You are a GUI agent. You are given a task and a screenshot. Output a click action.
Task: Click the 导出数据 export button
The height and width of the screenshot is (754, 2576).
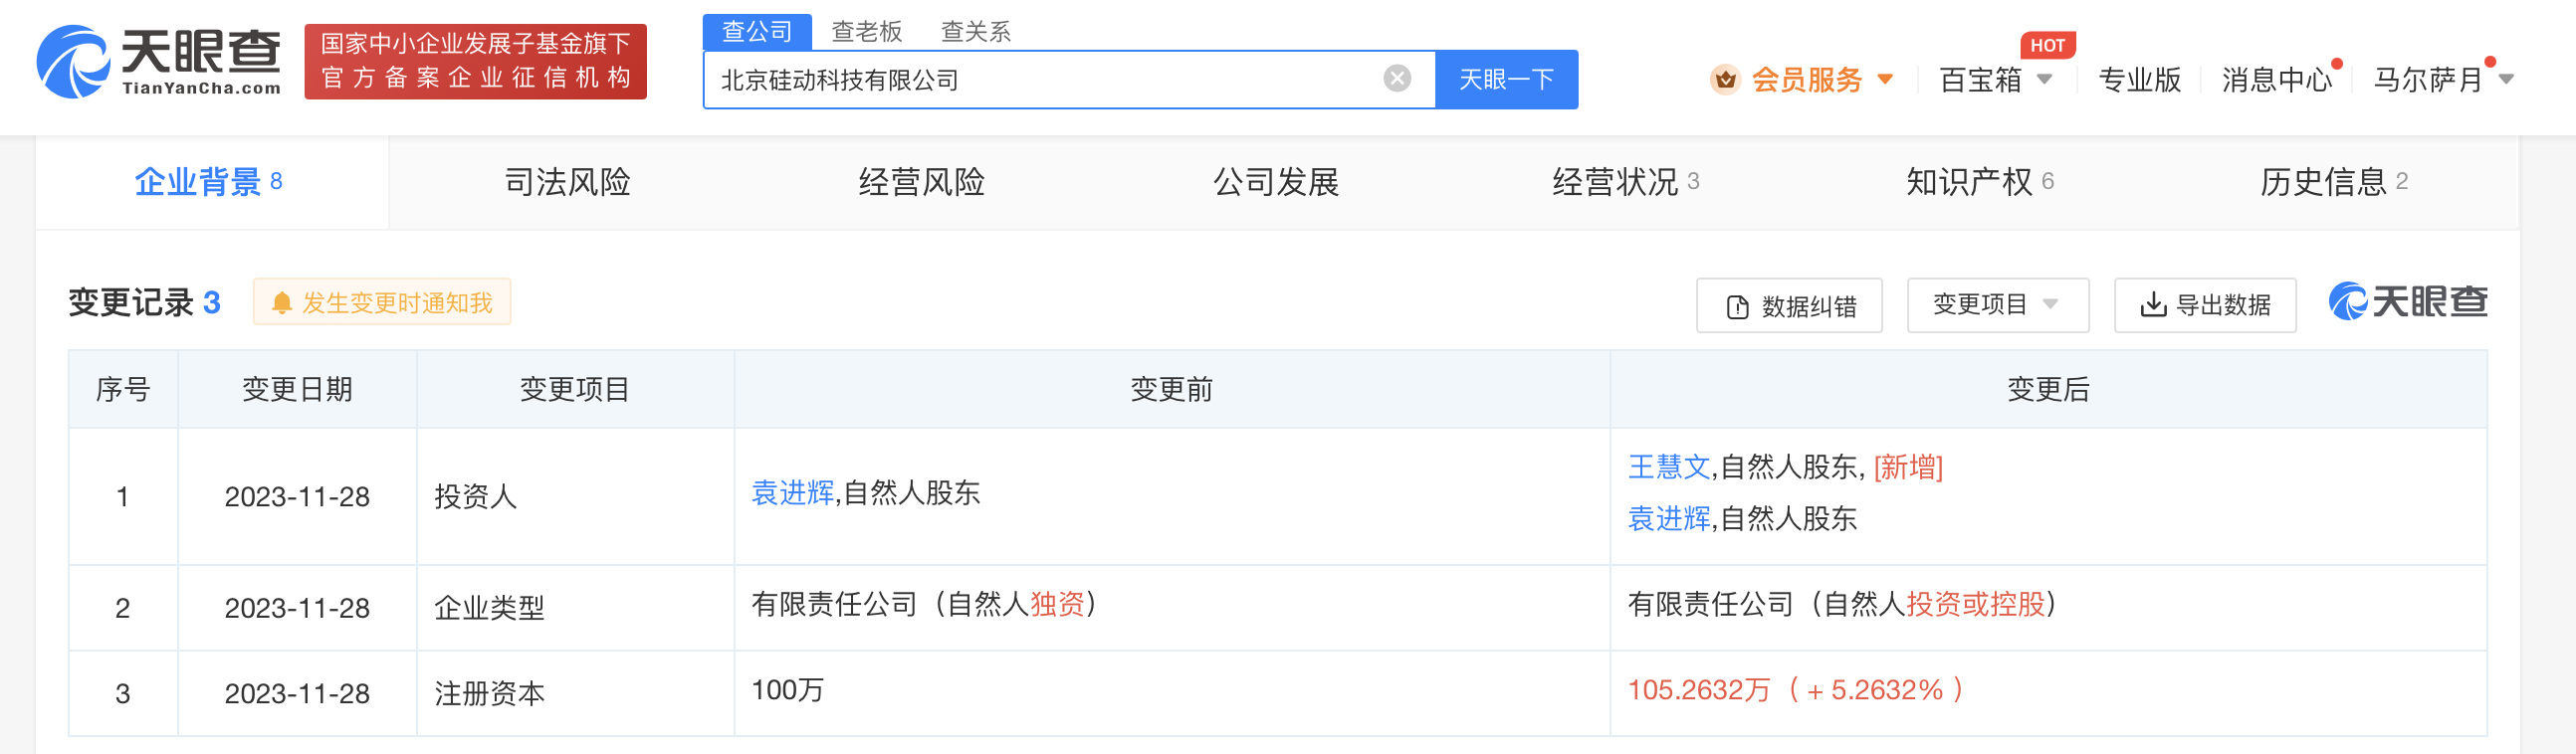(2204, 305)
